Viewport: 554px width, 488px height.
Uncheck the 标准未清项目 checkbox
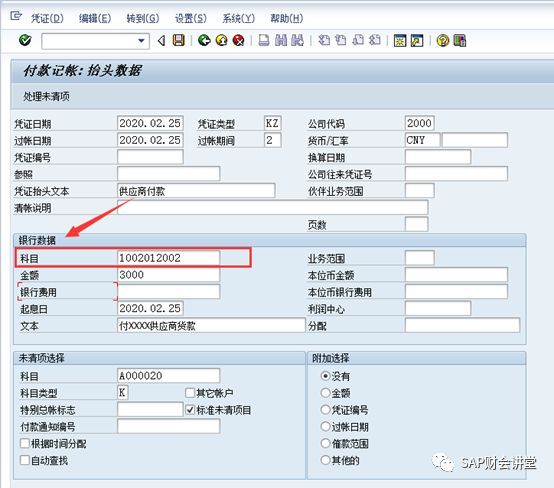coord(190,410)
